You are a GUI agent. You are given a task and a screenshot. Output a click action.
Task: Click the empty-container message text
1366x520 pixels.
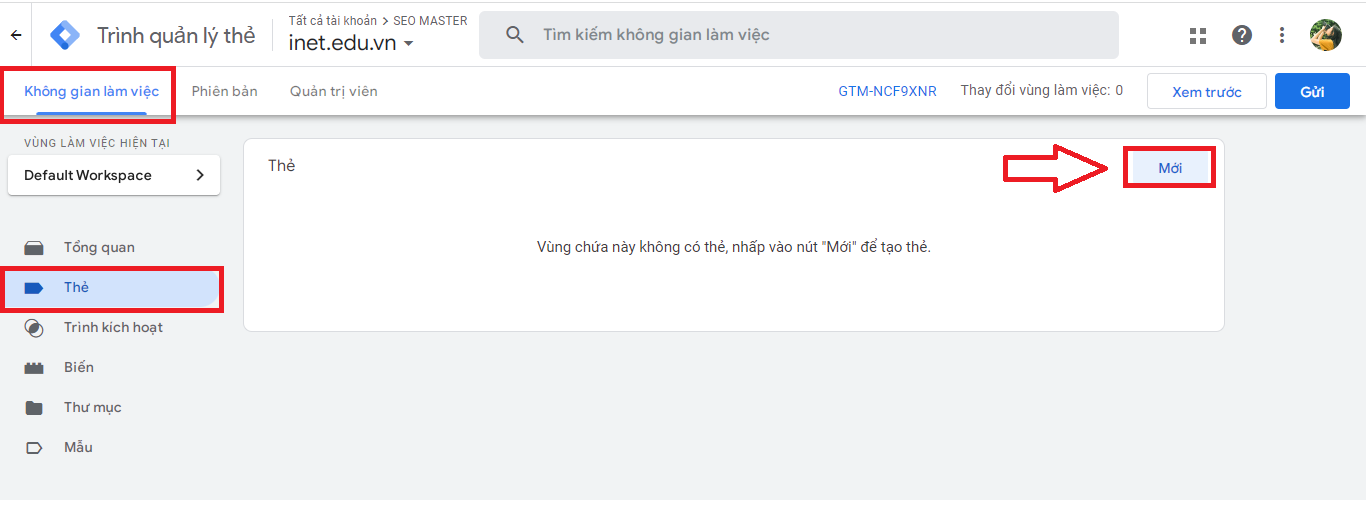coord(734,247)
